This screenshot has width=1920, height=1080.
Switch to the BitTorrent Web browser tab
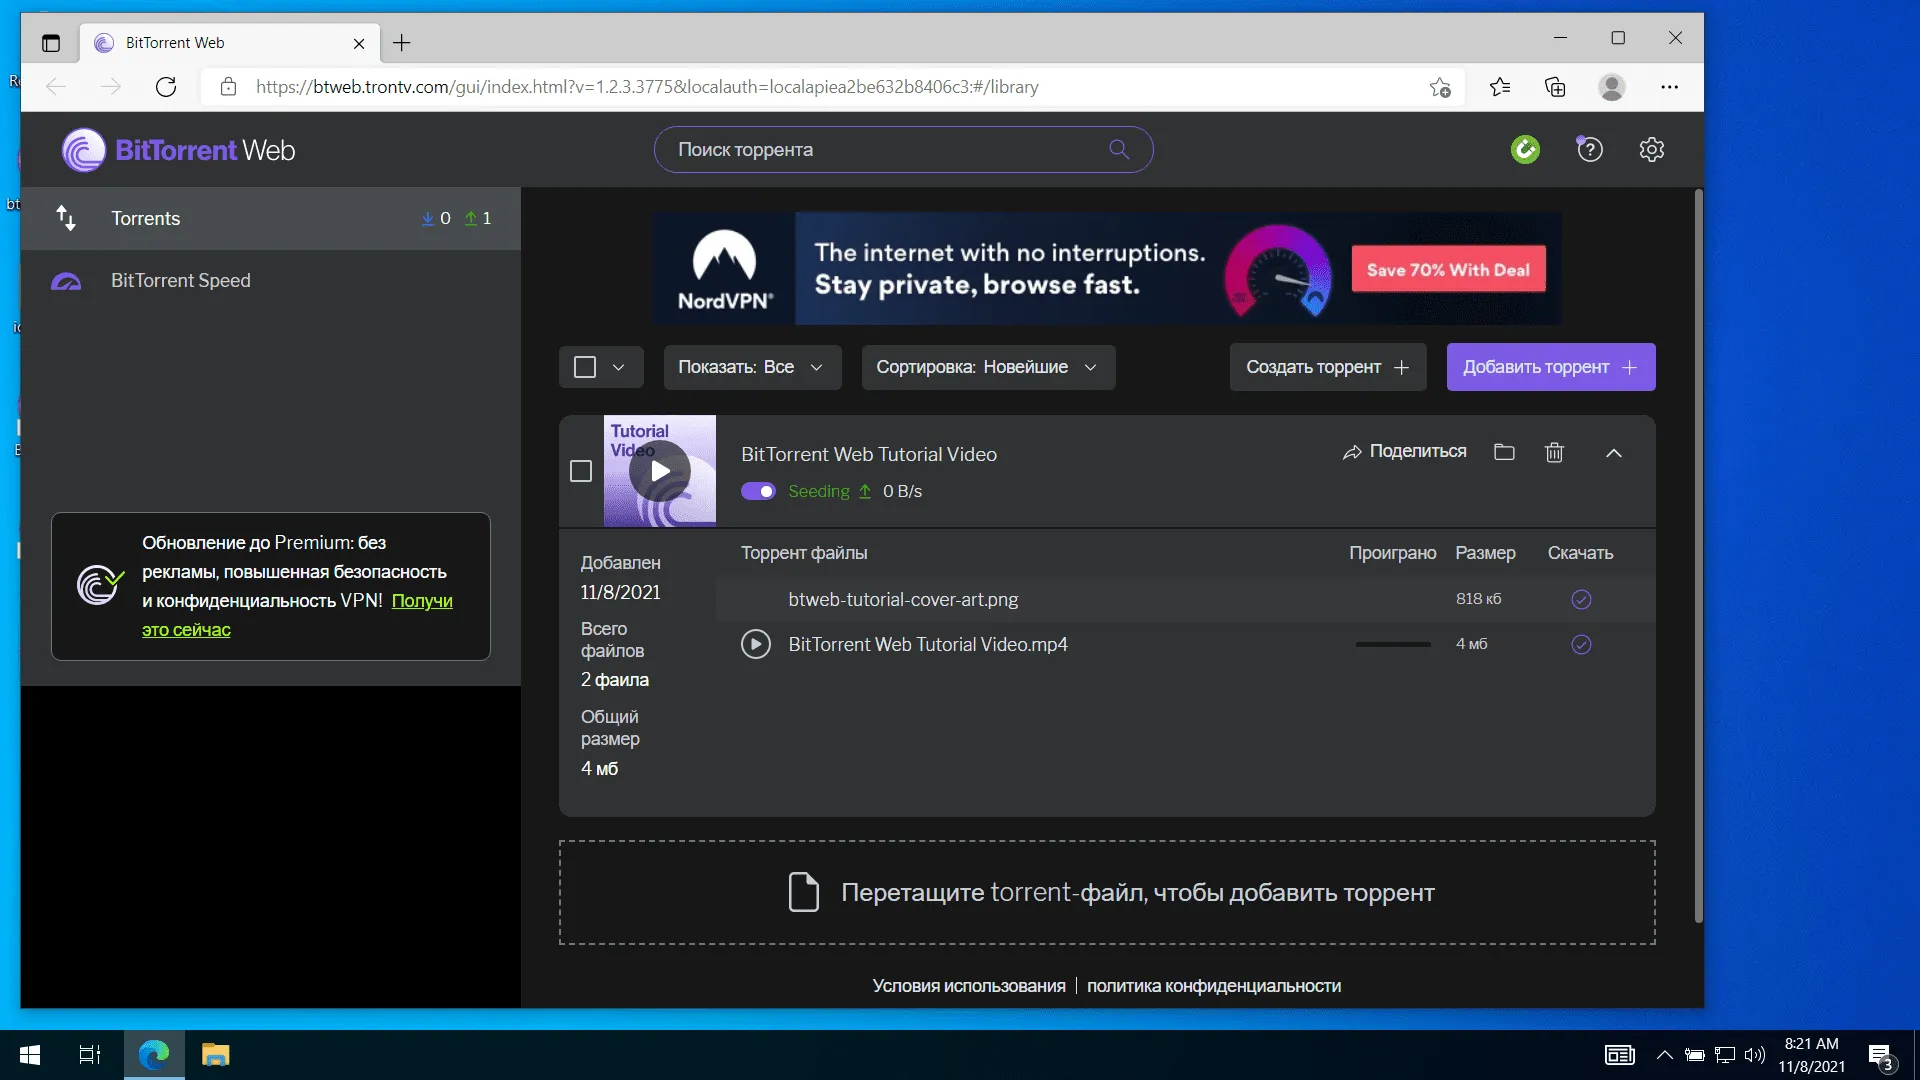229,43
